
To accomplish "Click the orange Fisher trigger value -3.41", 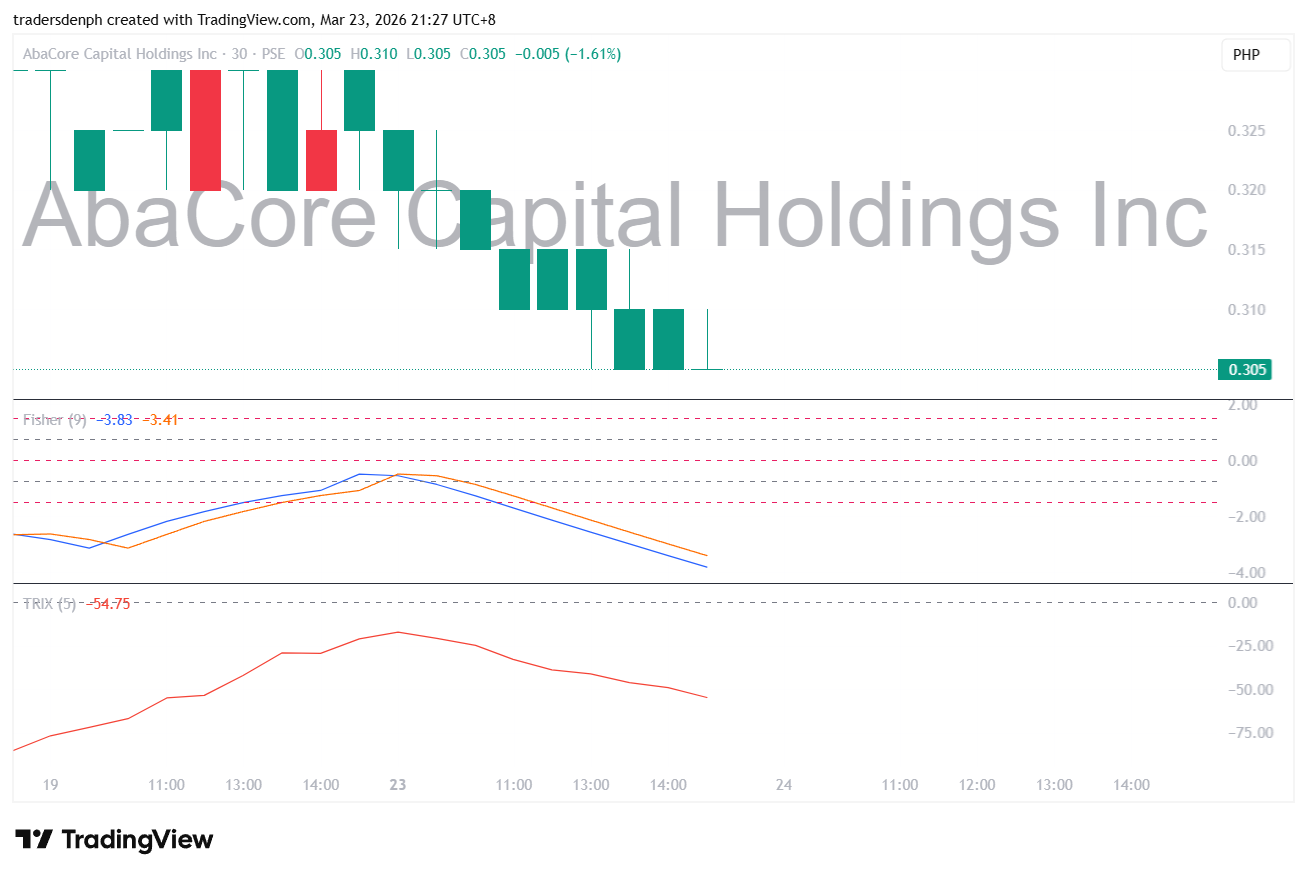I will pyautogui.click(x=161, y=420).
